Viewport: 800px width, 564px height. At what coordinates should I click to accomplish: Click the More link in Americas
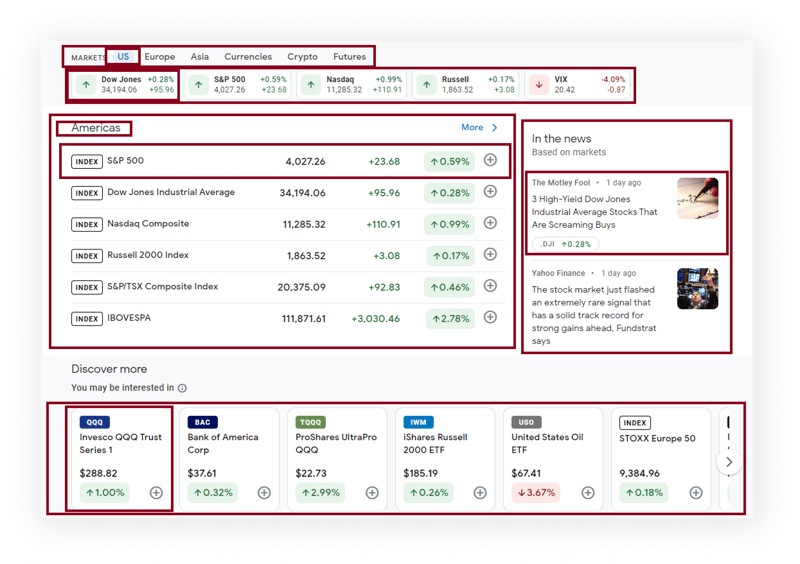472,127
